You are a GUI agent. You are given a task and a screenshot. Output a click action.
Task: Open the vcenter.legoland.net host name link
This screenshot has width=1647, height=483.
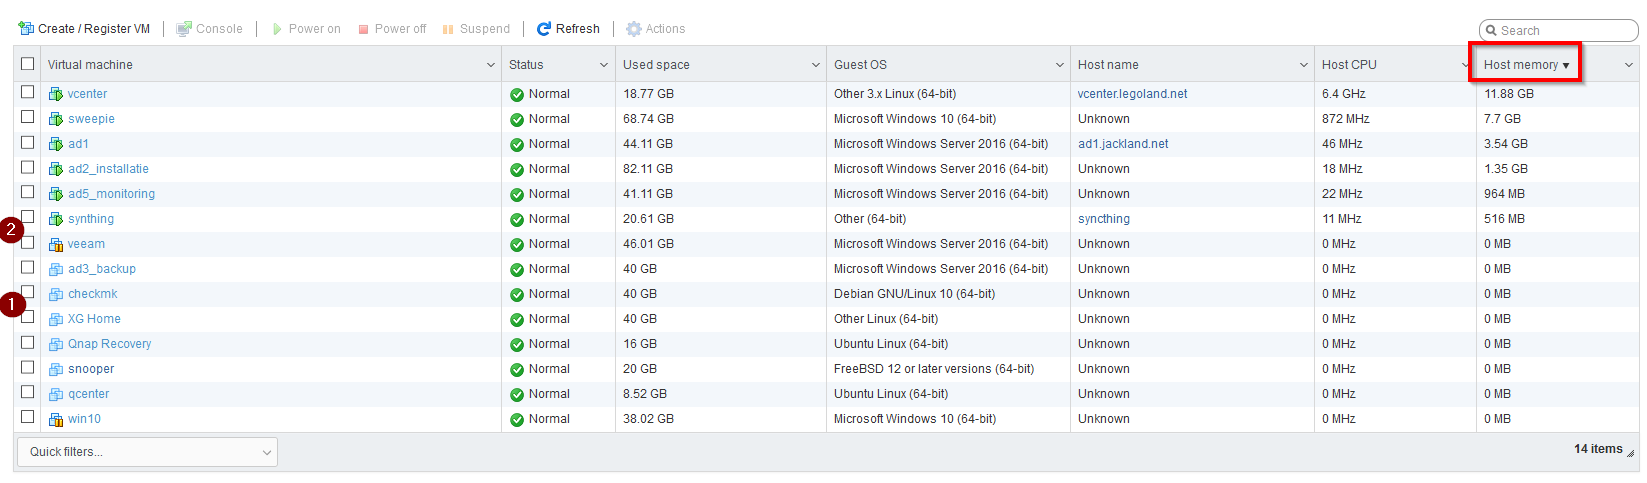pyautogui.click(x=1132, y=94)
